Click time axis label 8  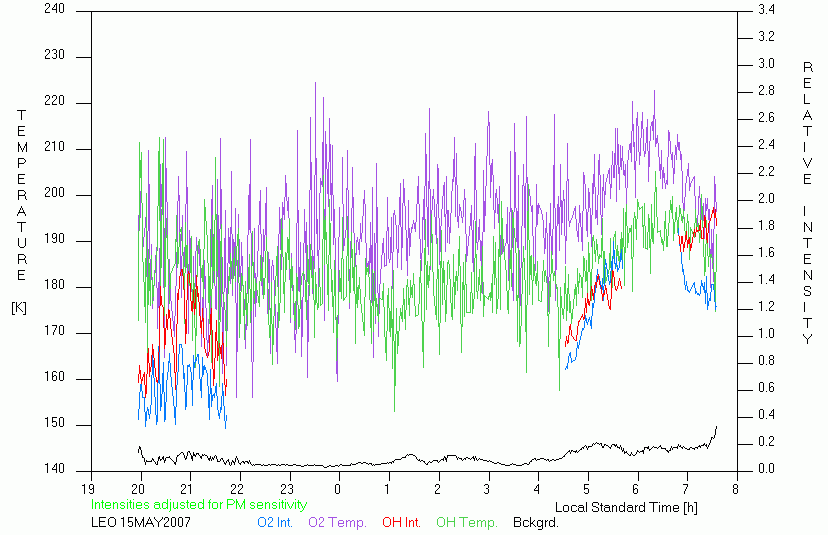(x=735, y=489)
